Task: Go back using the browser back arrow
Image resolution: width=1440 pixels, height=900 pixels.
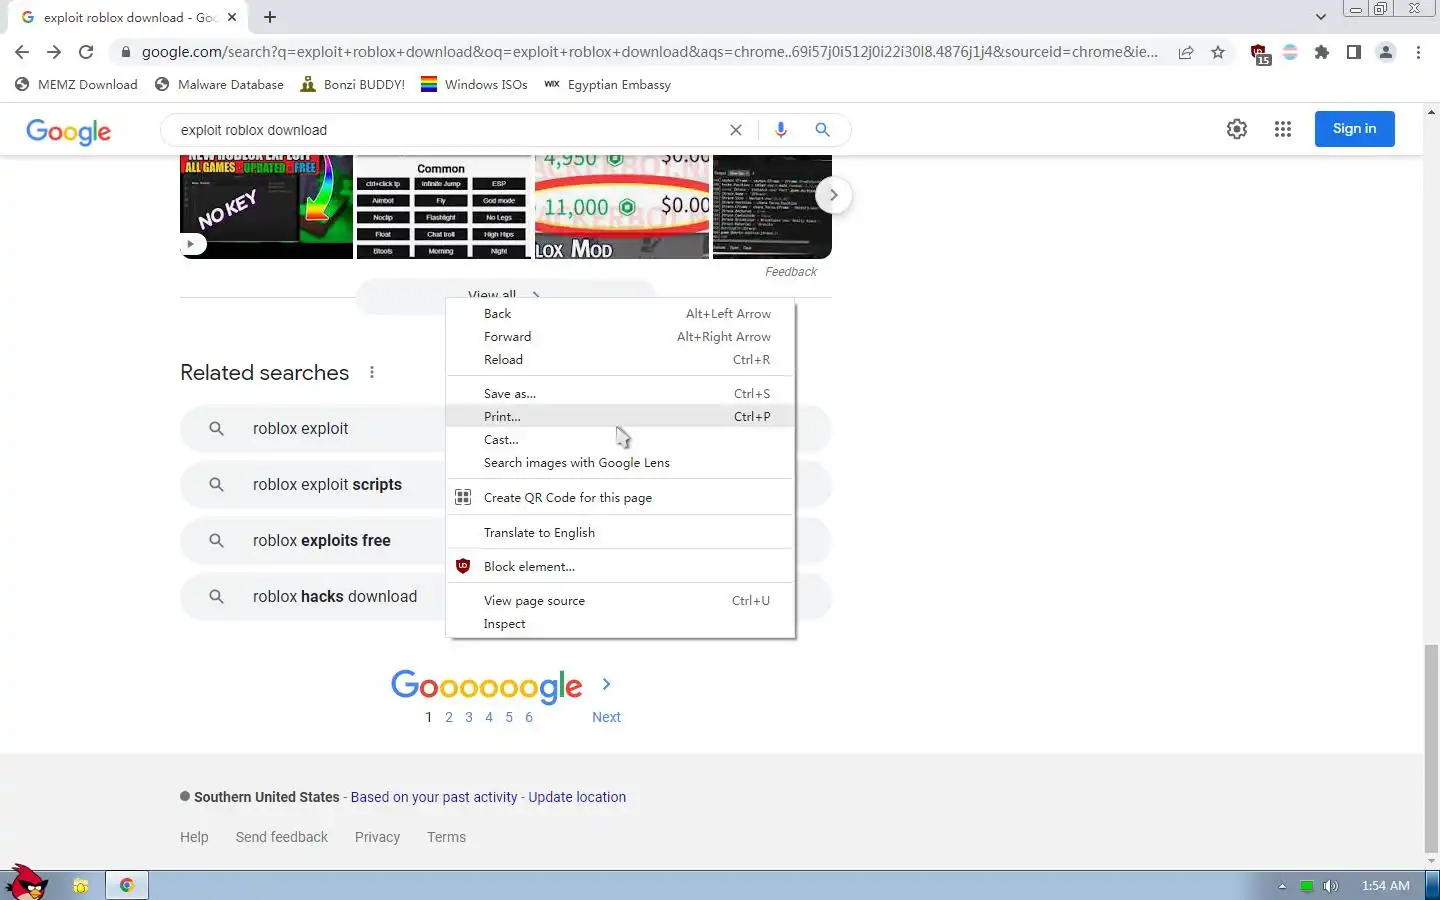Action: [22, 52]
